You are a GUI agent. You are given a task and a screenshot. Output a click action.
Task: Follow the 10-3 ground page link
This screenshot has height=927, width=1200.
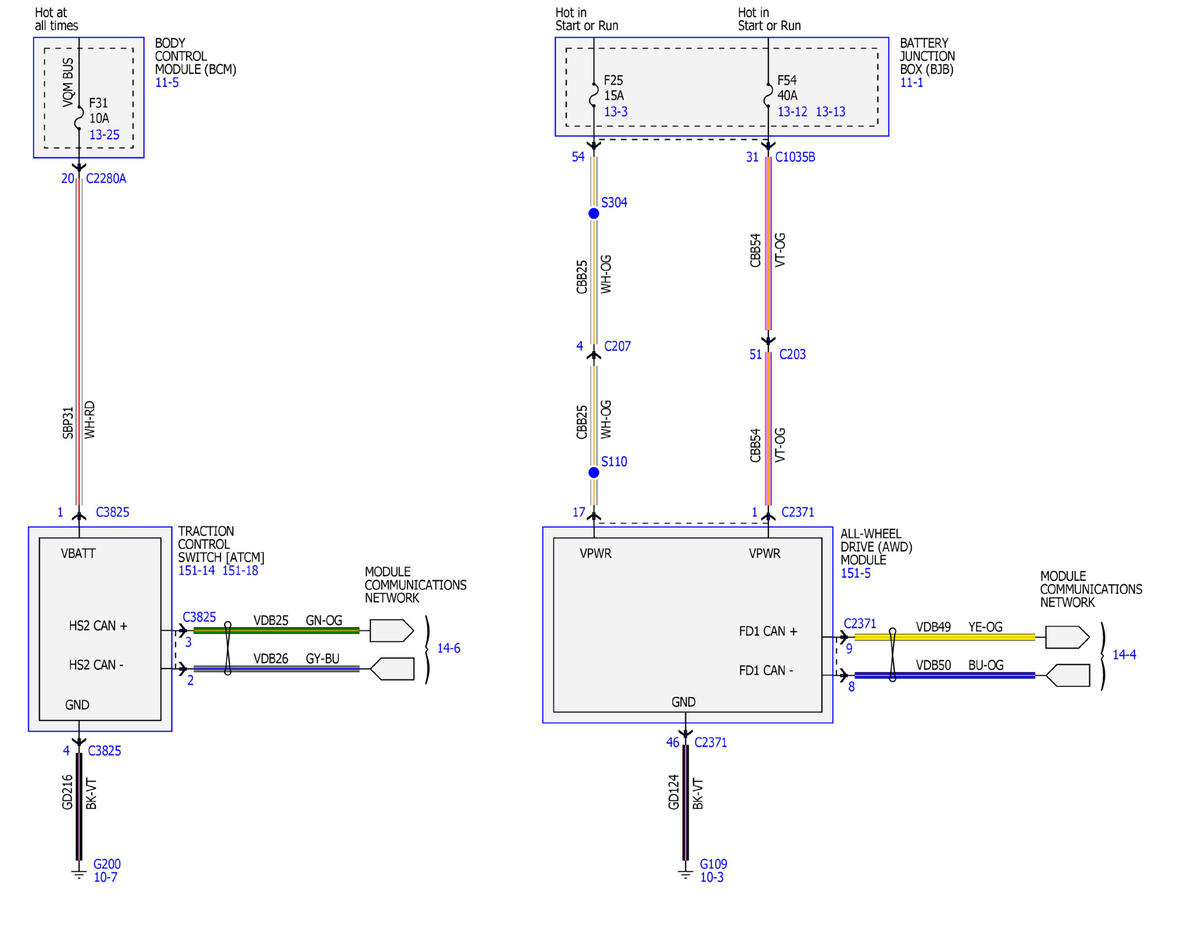712,877
